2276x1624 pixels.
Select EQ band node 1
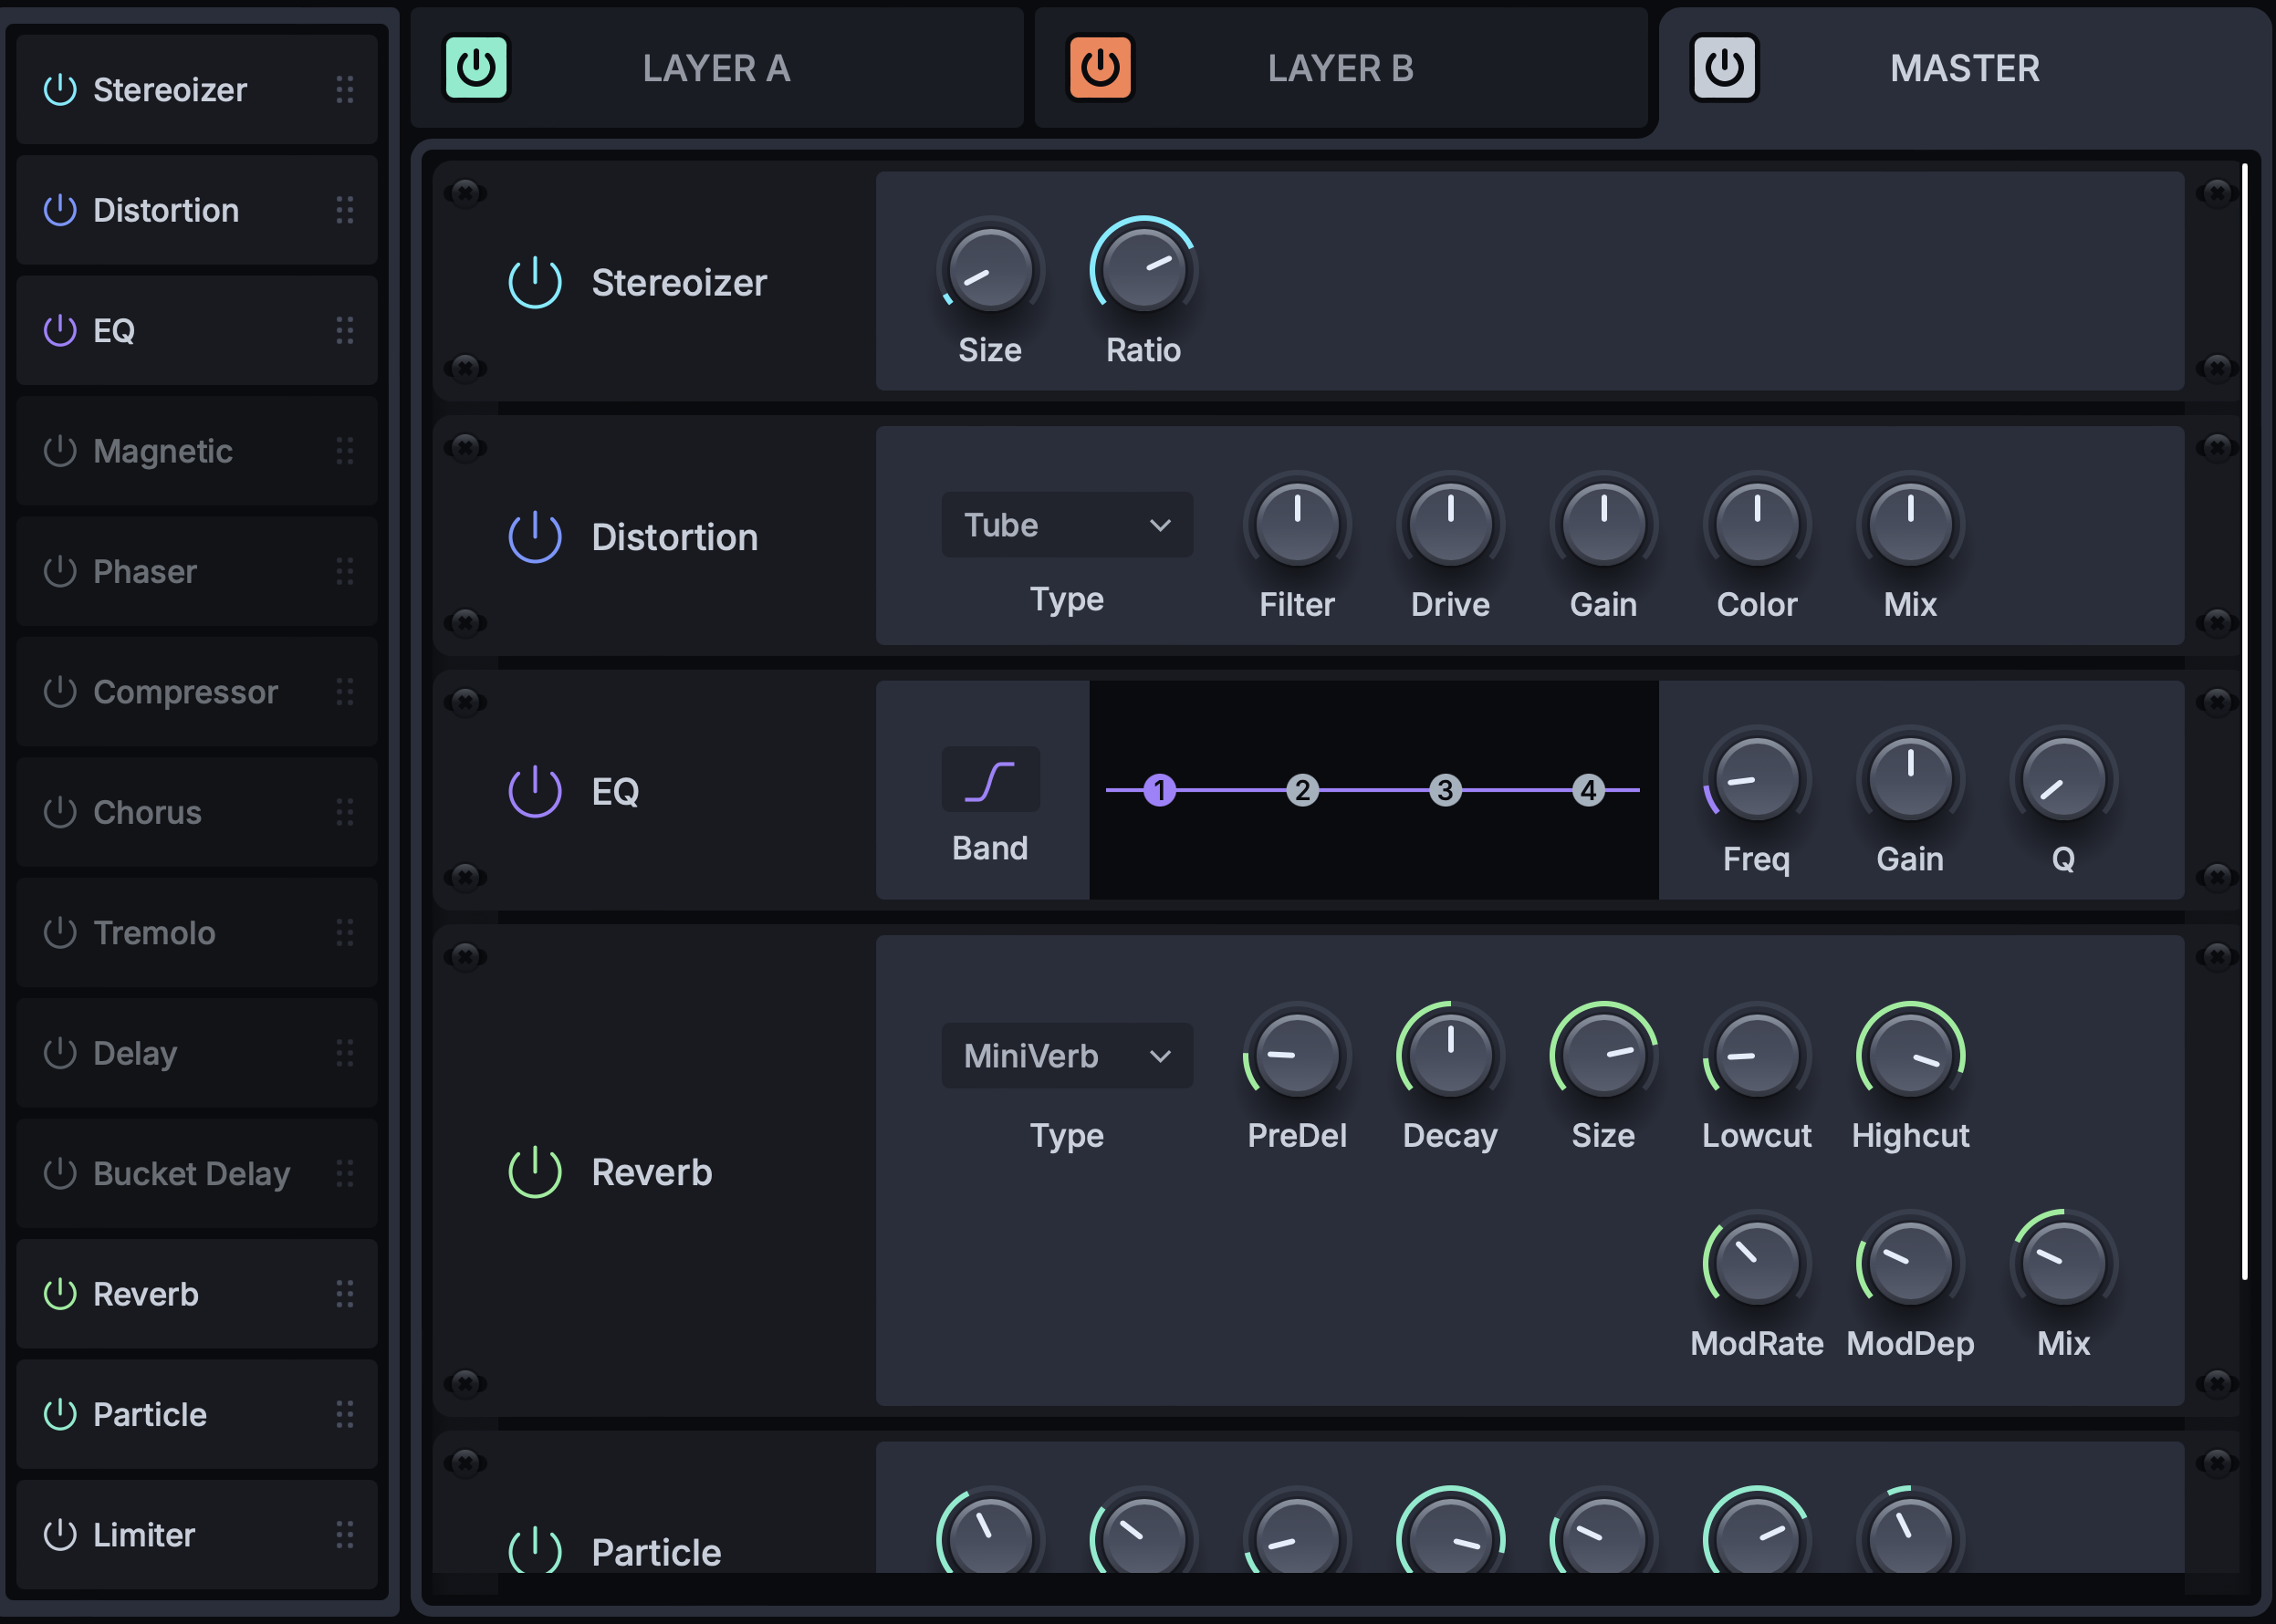[x=1159, y=790]
